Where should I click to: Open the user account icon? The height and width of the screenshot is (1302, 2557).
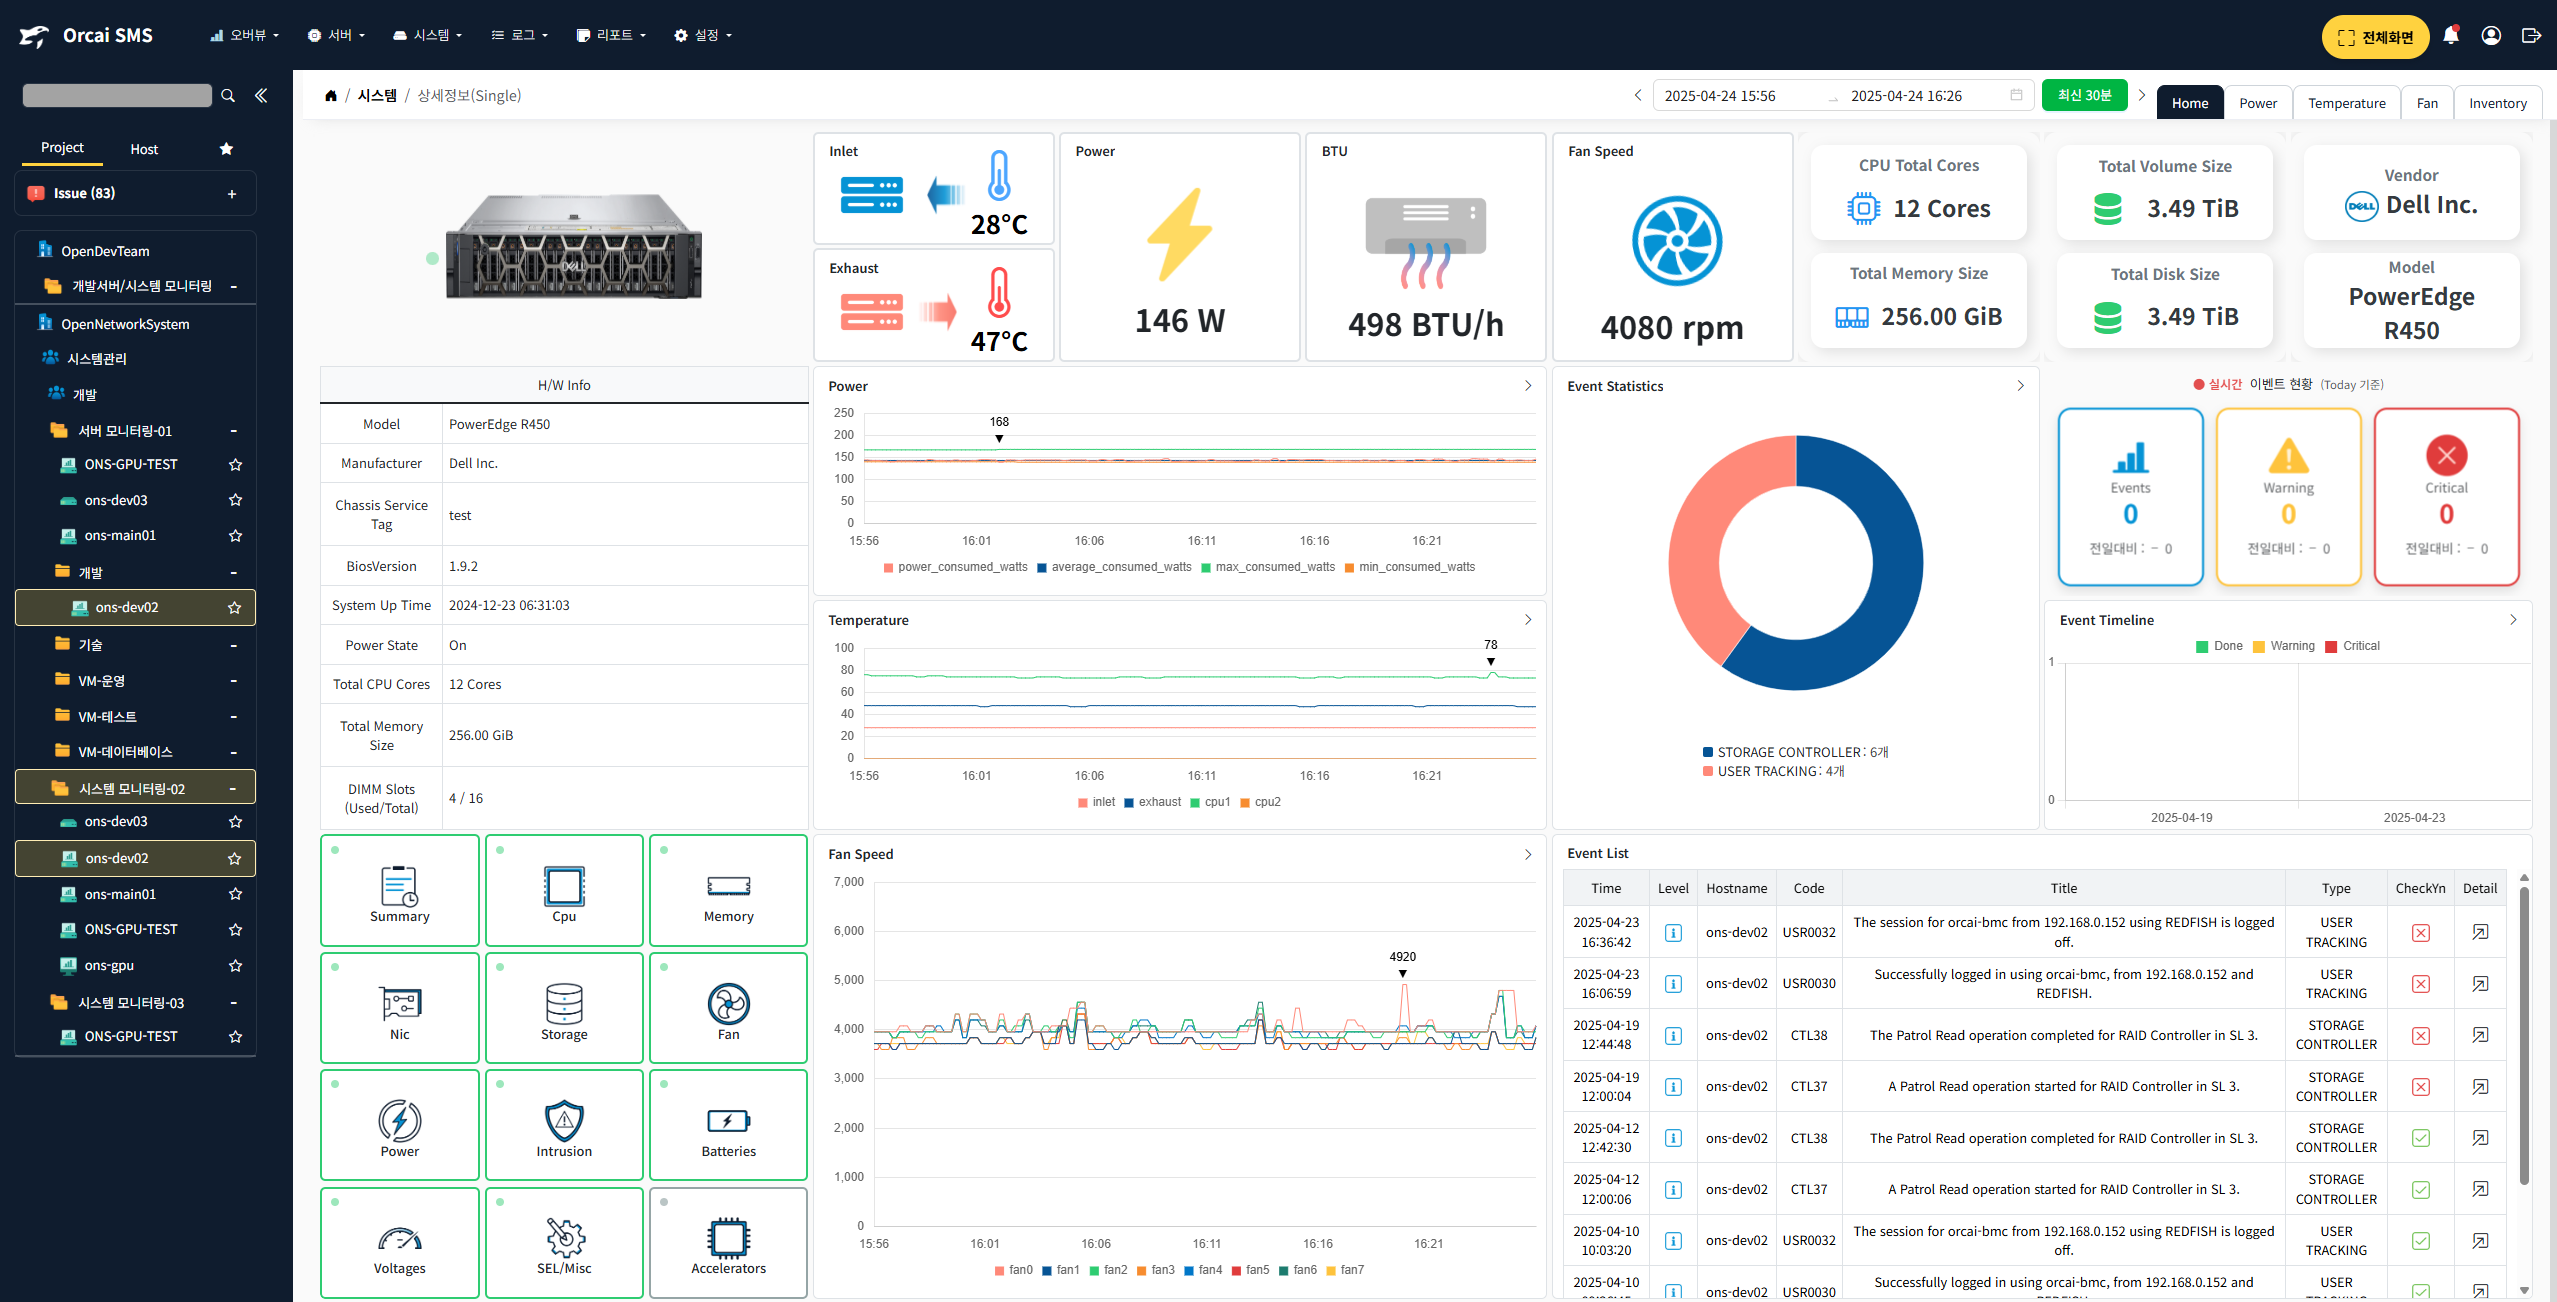(x=2491, y=36)
